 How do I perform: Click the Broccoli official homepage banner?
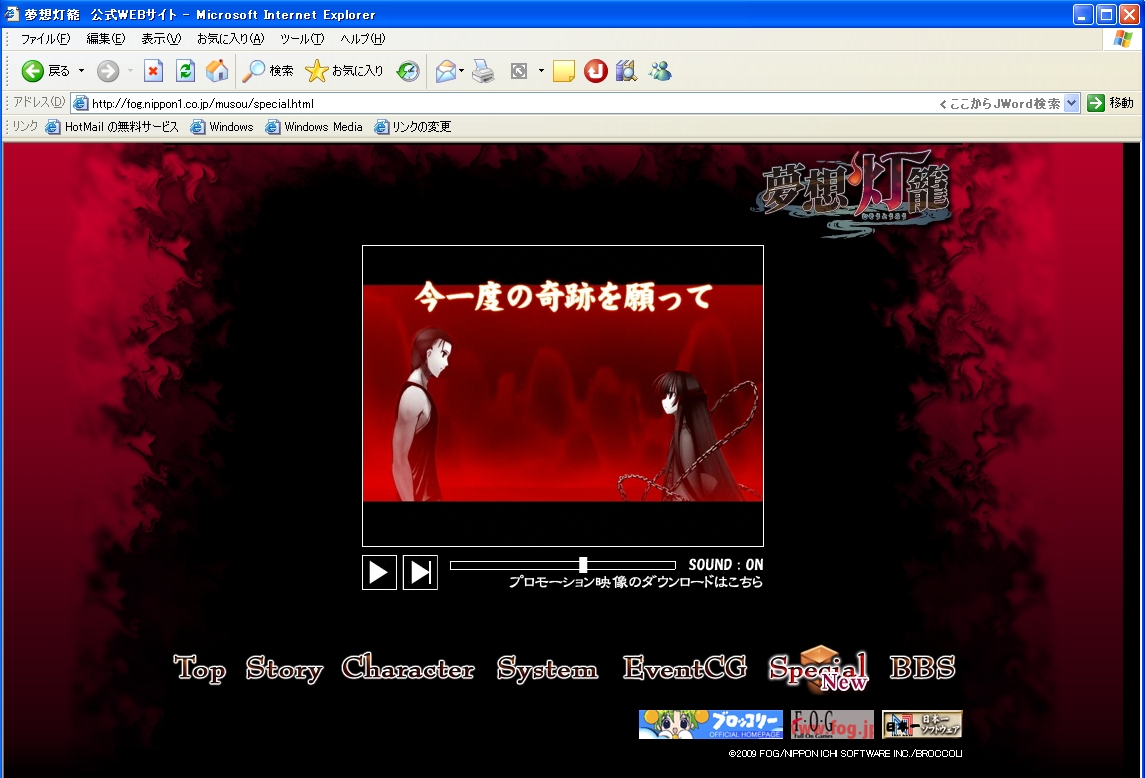coord(711,725)
